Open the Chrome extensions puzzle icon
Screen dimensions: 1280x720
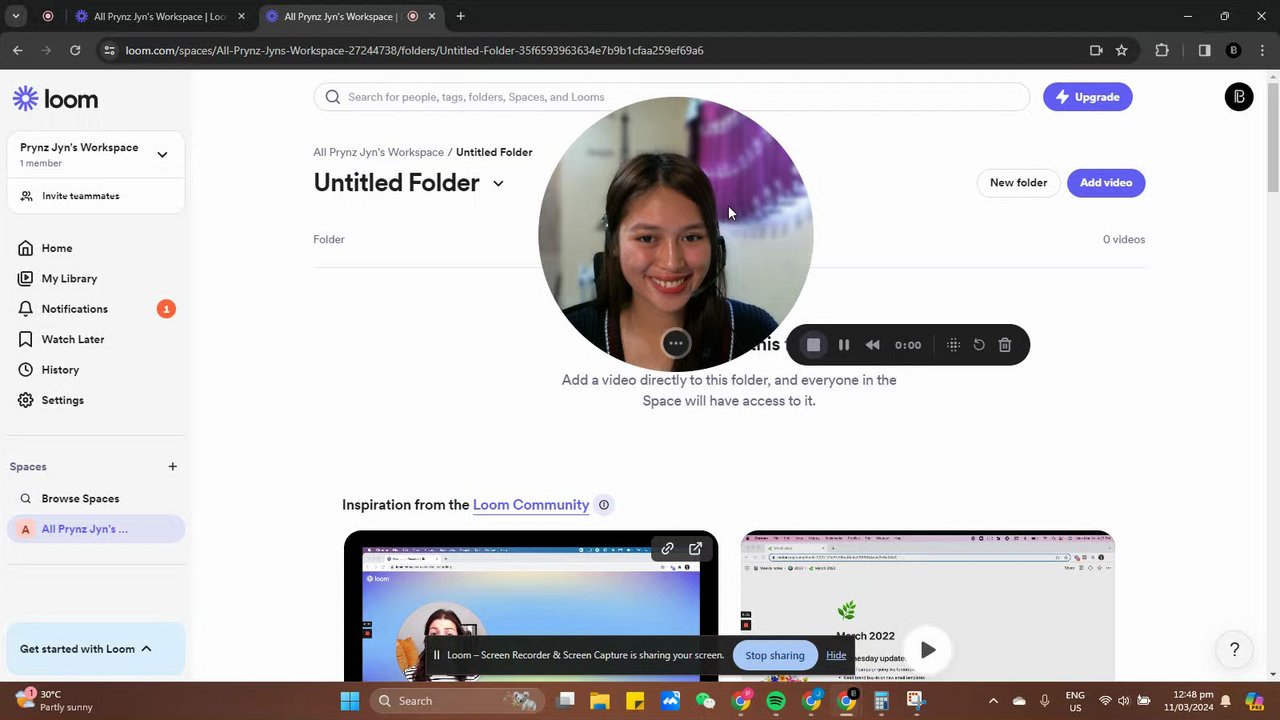tap(1162, 50)
